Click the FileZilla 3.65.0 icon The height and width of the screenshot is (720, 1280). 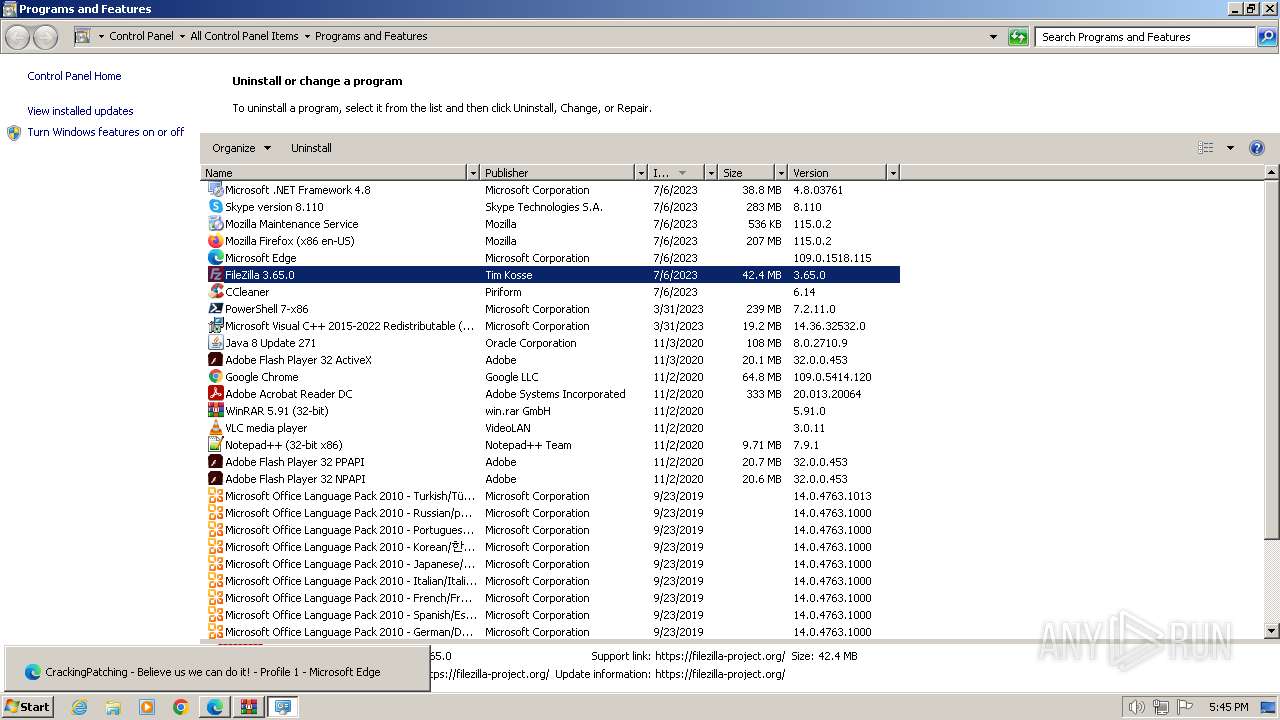215,275
